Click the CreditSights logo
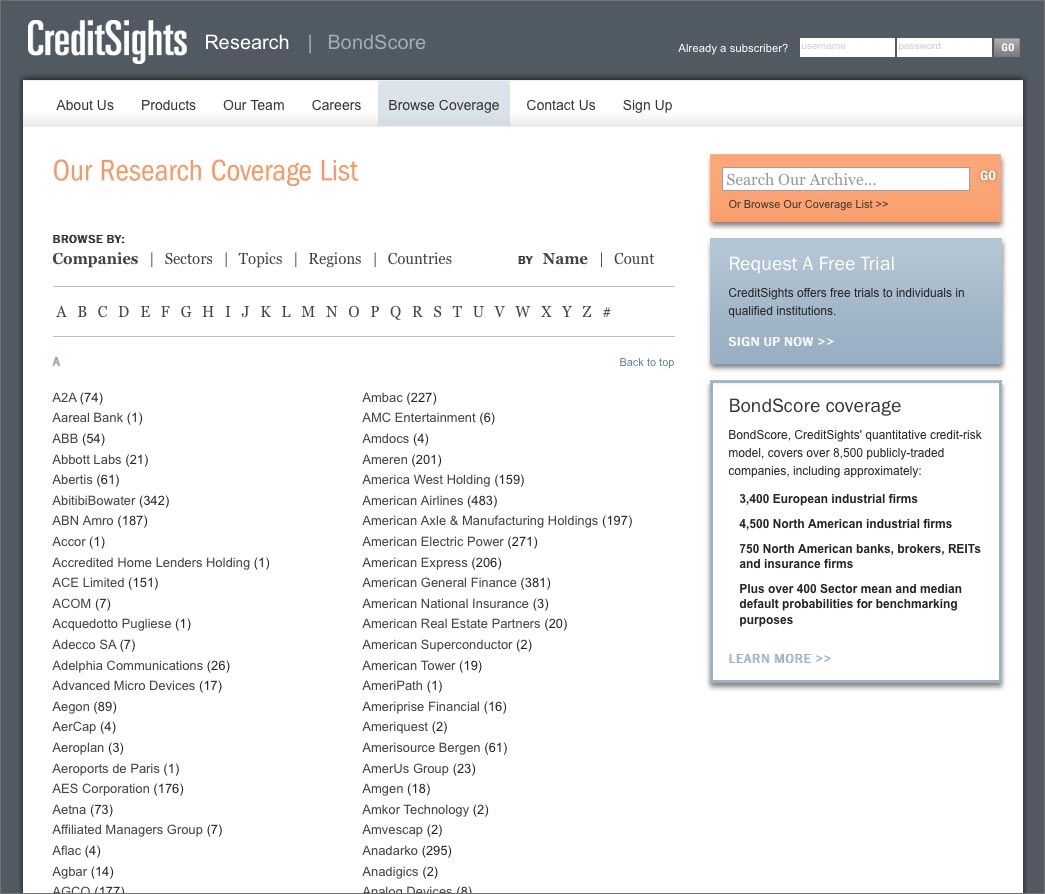1045x894 pixels. pyautogui.click(x=107, y=41)
